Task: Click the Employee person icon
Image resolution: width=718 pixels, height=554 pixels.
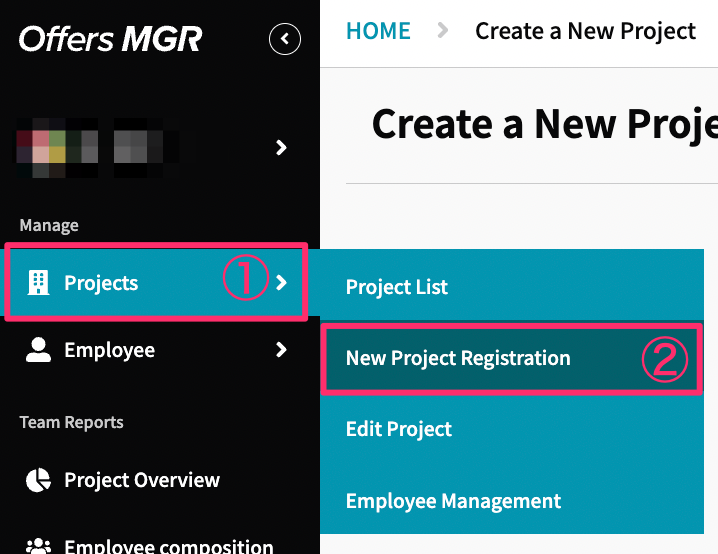Action: pos(38,350)
